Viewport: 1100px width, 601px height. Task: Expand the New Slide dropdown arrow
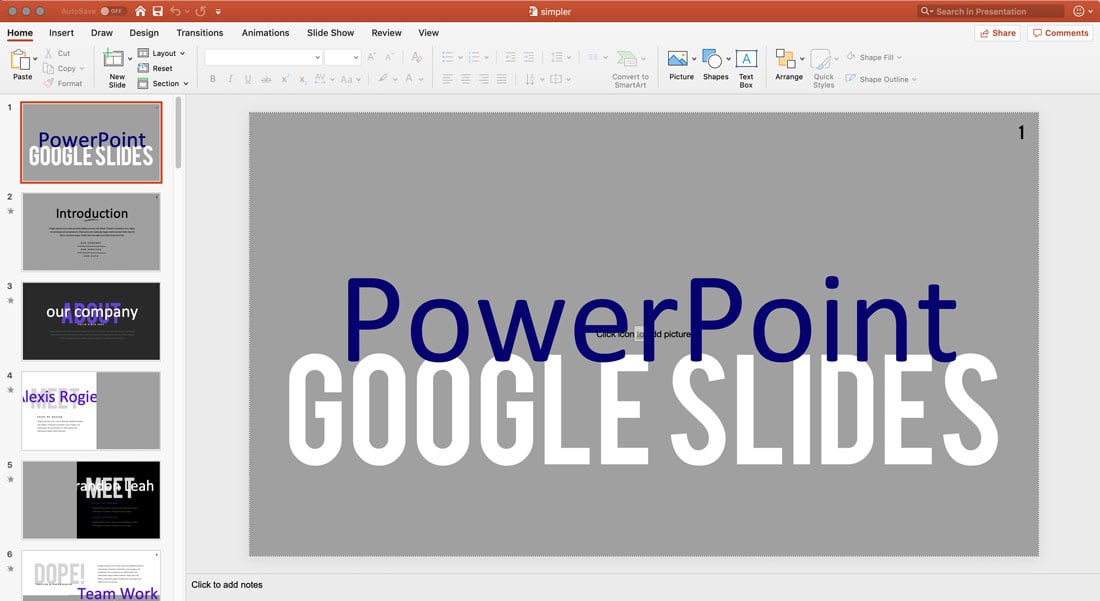tap(130, 59)
